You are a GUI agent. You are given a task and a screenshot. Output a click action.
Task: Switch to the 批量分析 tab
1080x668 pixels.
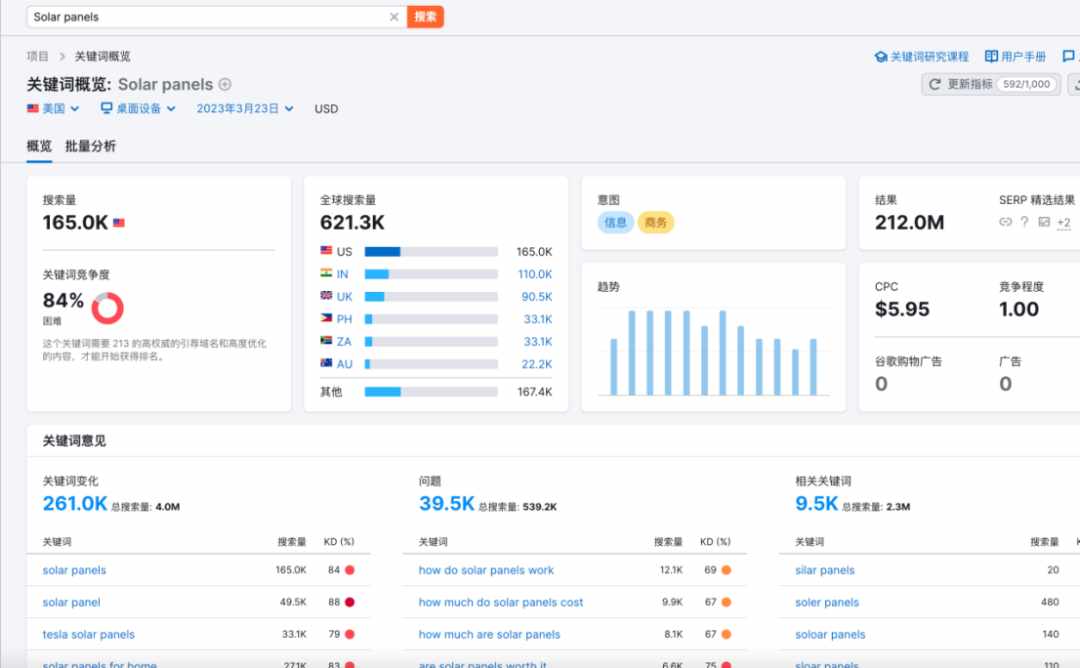(90, 146)
